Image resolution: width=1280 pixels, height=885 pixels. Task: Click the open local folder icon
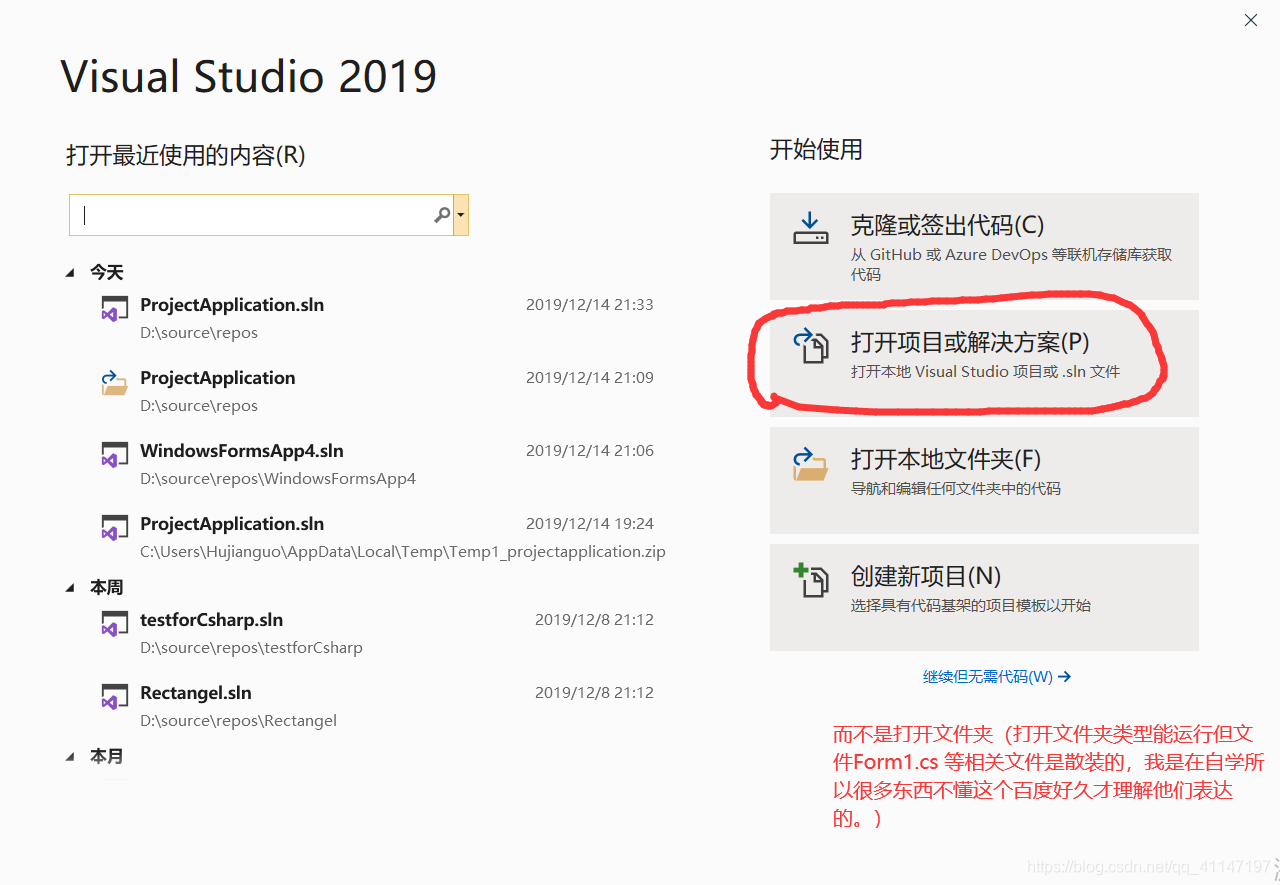tap(811, 463)
